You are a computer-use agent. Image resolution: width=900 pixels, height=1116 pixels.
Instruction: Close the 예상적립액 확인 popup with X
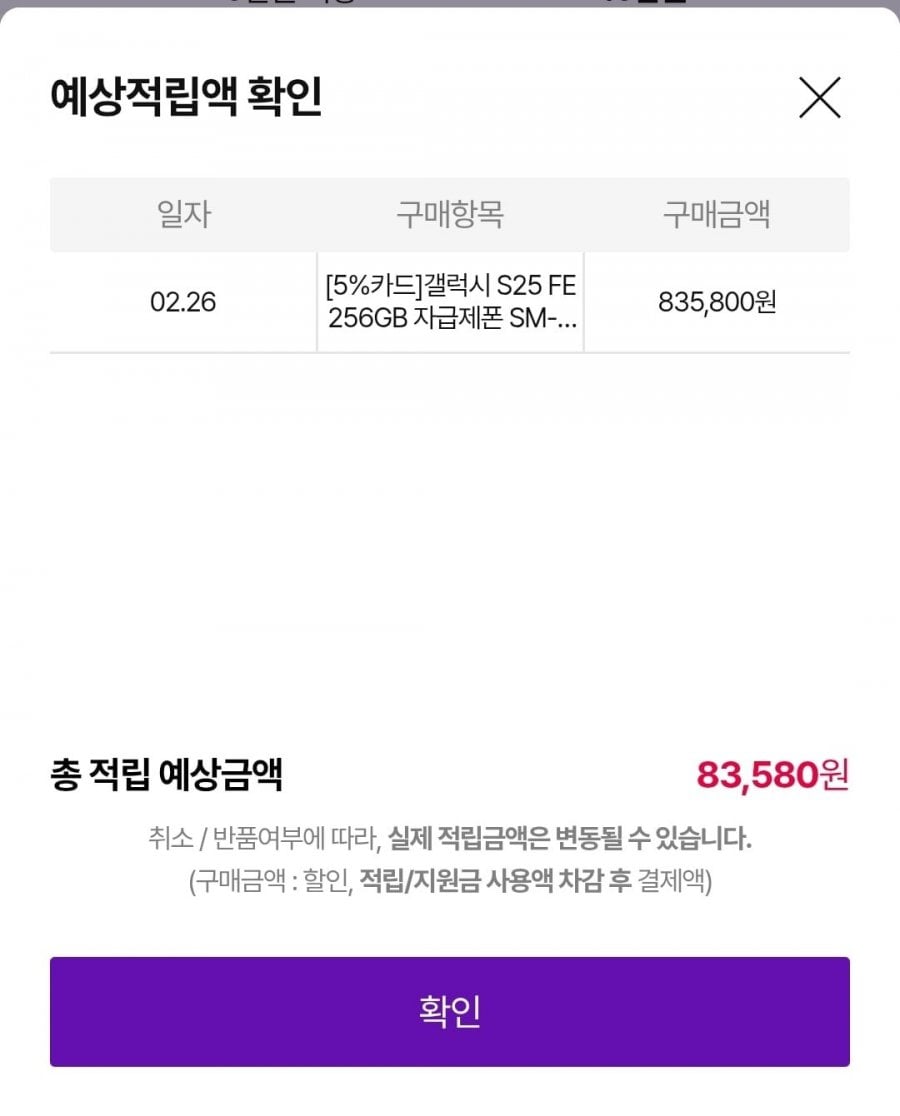pos(819,98)
